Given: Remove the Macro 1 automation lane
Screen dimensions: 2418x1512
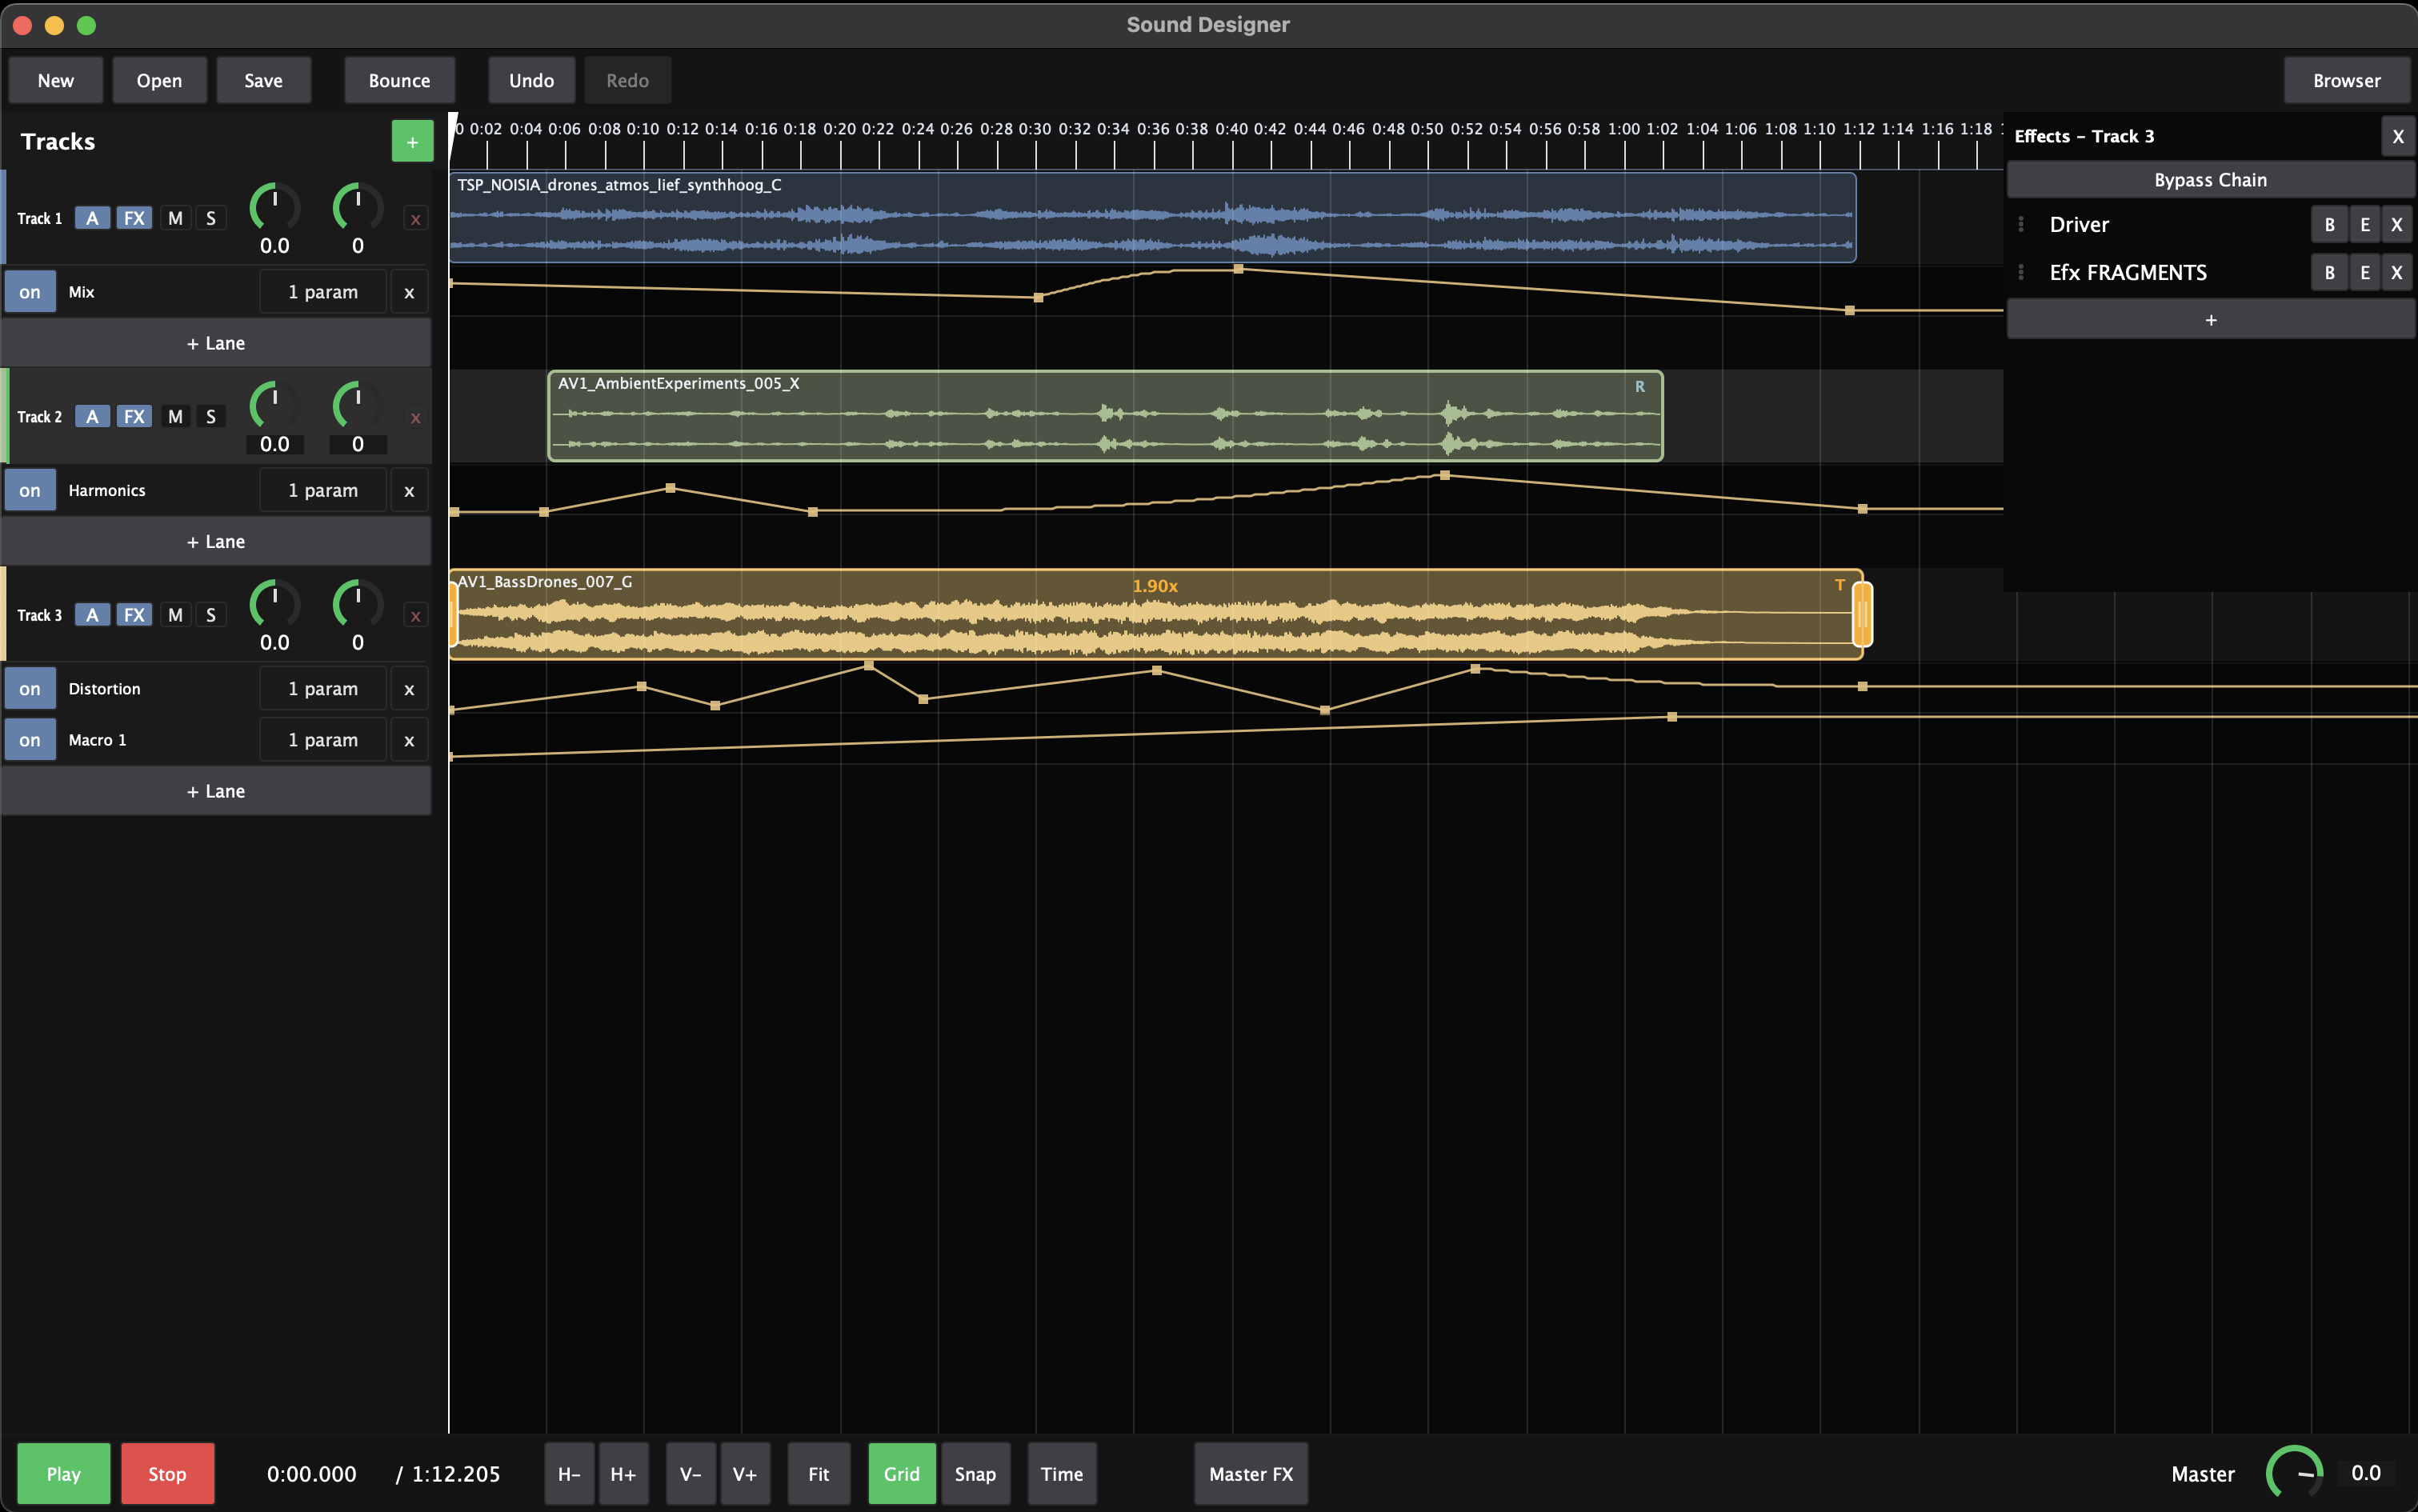Looking at the screenshot, I should [409, 739].
